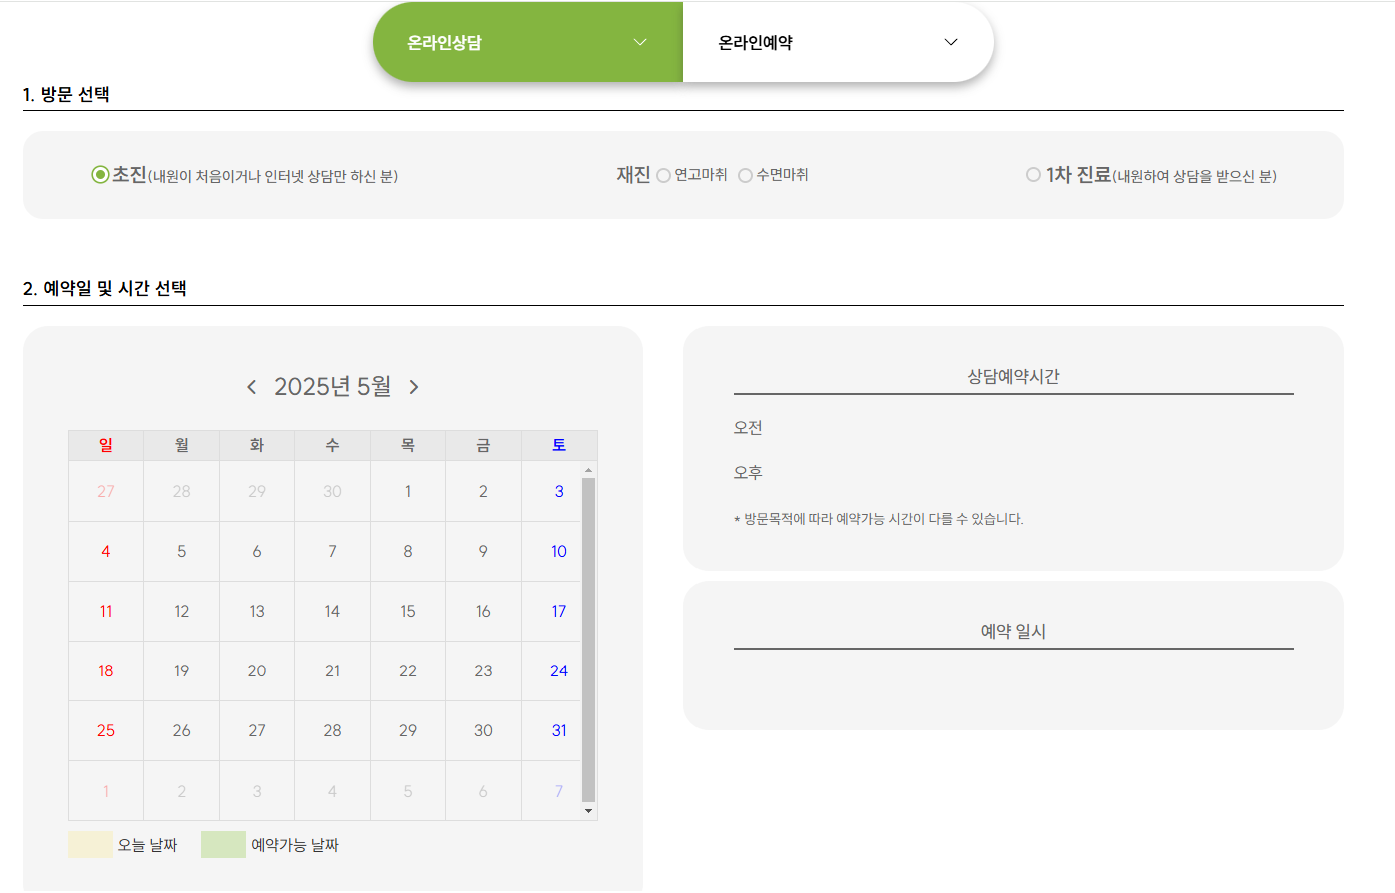The image size is (1395, 893).
Task: Select Sunday May 25 in the calendar
Action: (106, 730)
